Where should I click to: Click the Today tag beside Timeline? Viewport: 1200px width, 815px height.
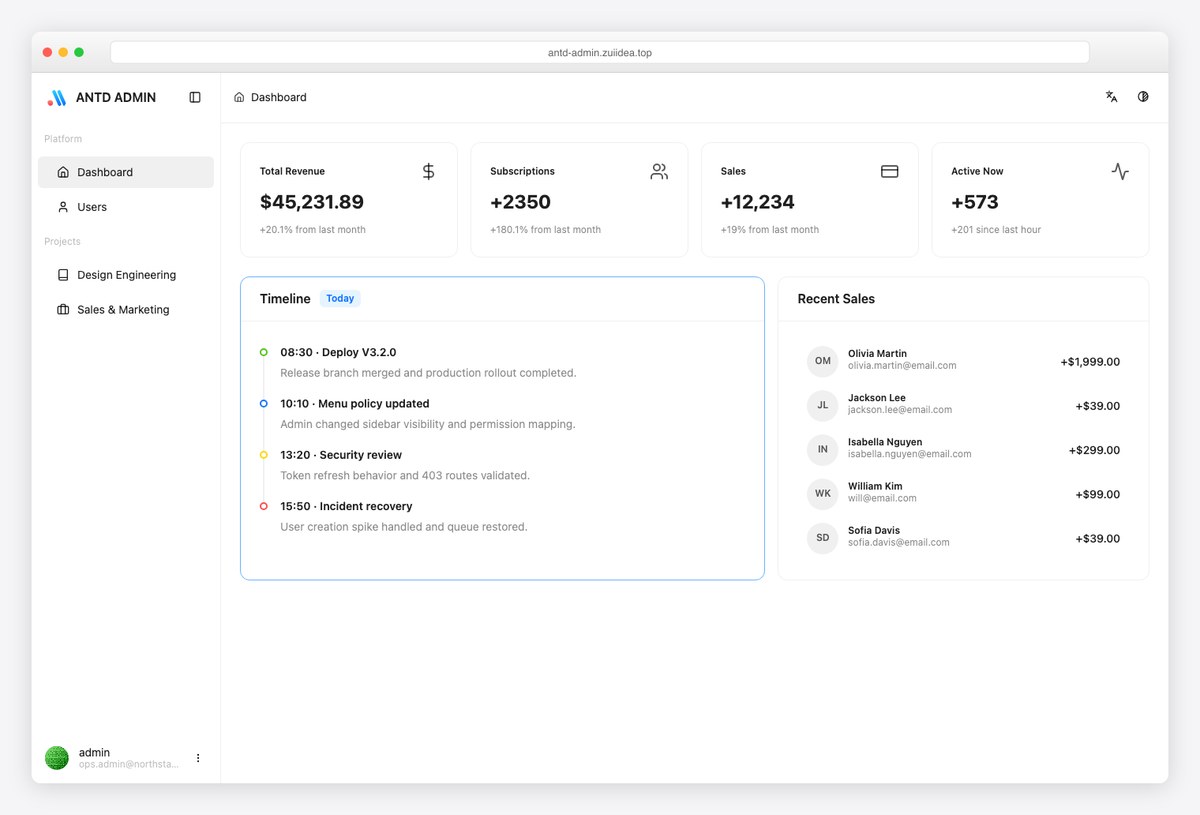click(x=340, y=299)
